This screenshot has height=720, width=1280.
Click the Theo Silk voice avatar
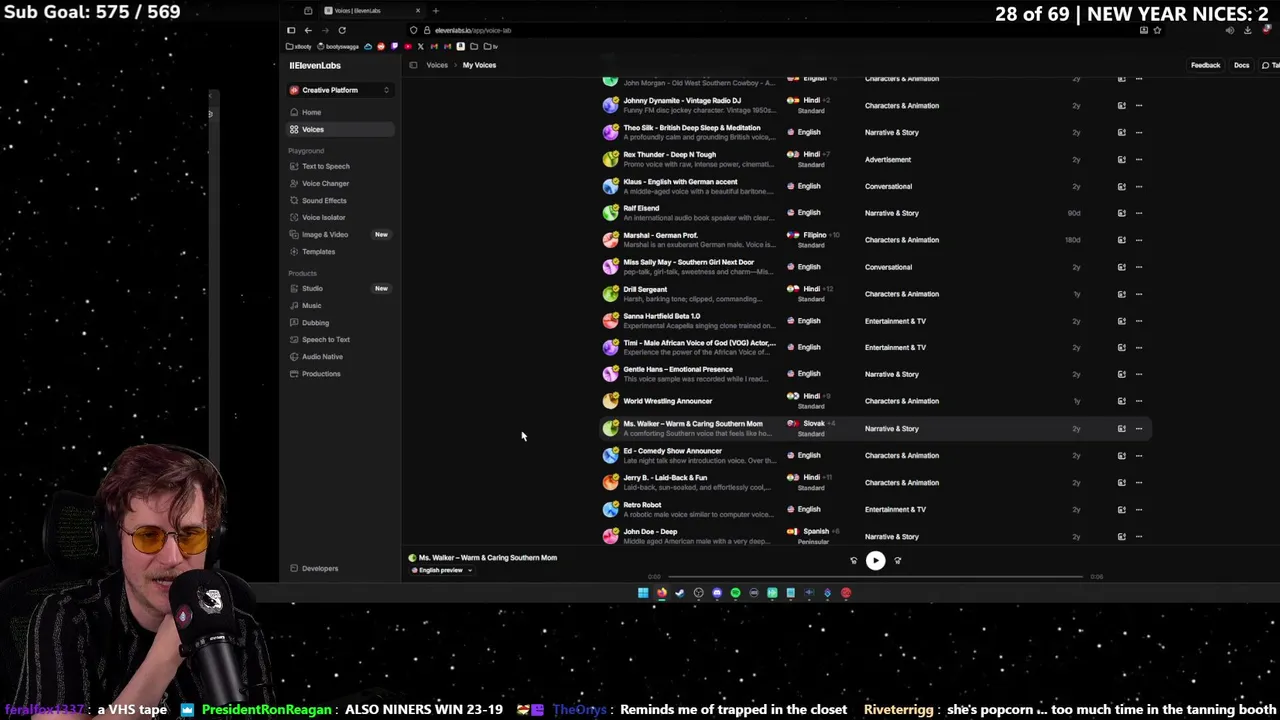(610, 132)
